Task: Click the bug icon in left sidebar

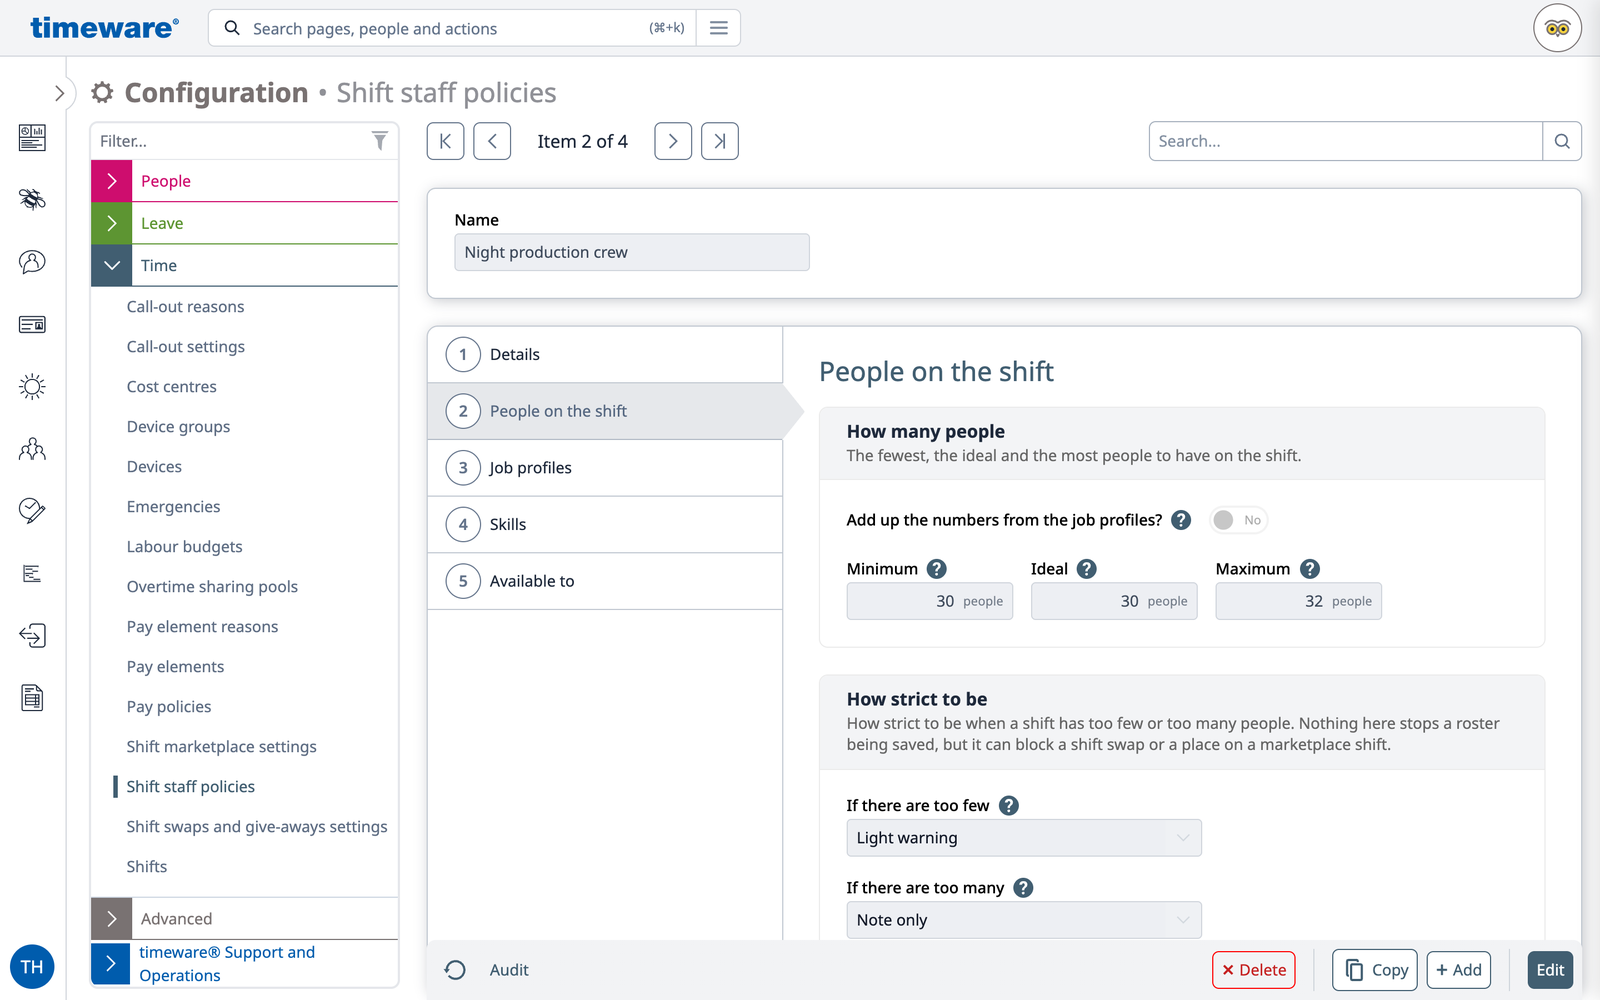Action: (32, 199)
